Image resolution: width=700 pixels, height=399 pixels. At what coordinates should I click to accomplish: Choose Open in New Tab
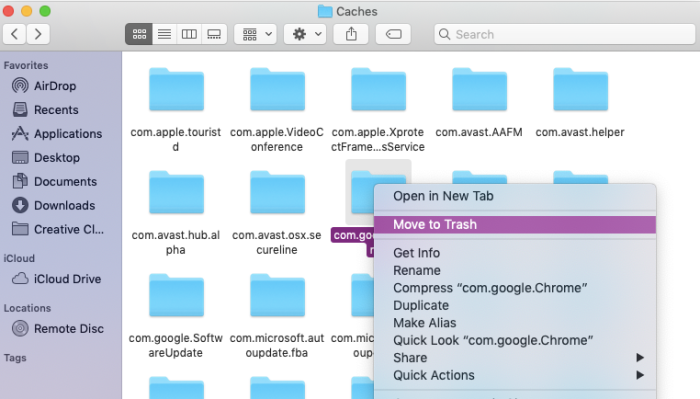(x=515, y=196)
